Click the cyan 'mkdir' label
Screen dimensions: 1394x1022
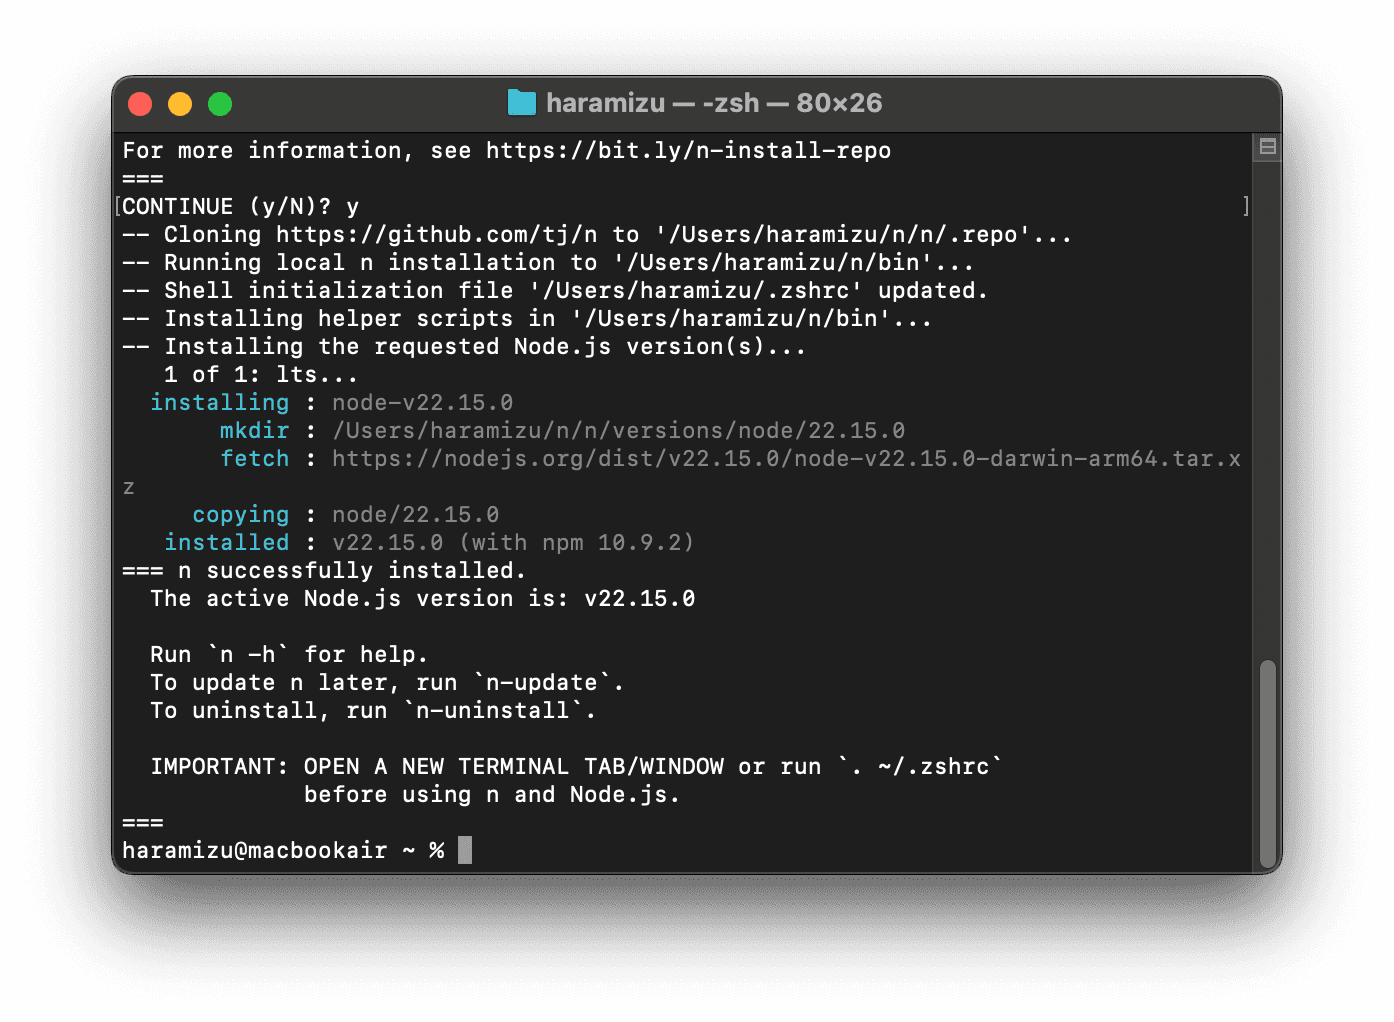coord(254,431)
